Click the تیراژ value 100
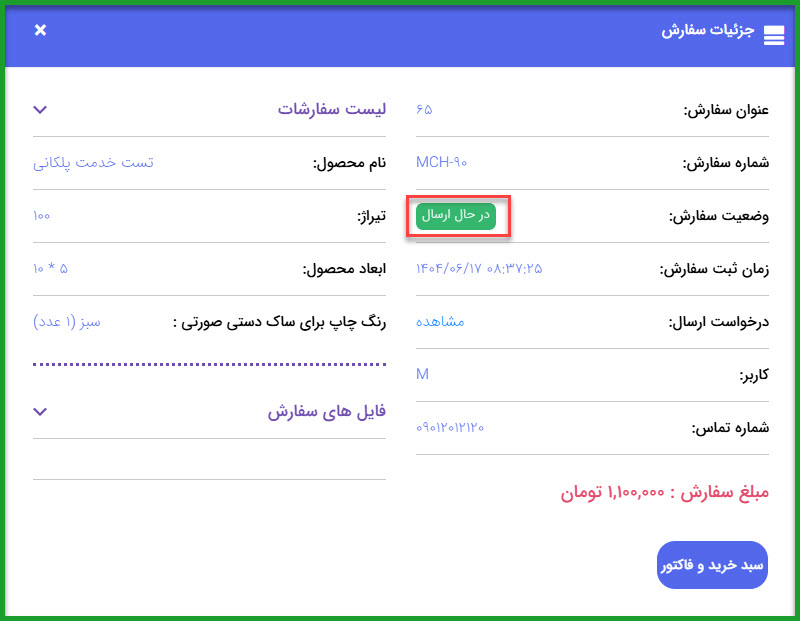 coord(41,215)
